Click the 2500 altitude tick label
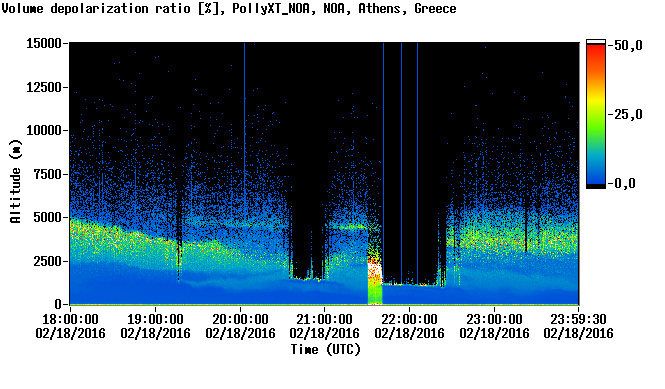 click(x=48, y=261)
